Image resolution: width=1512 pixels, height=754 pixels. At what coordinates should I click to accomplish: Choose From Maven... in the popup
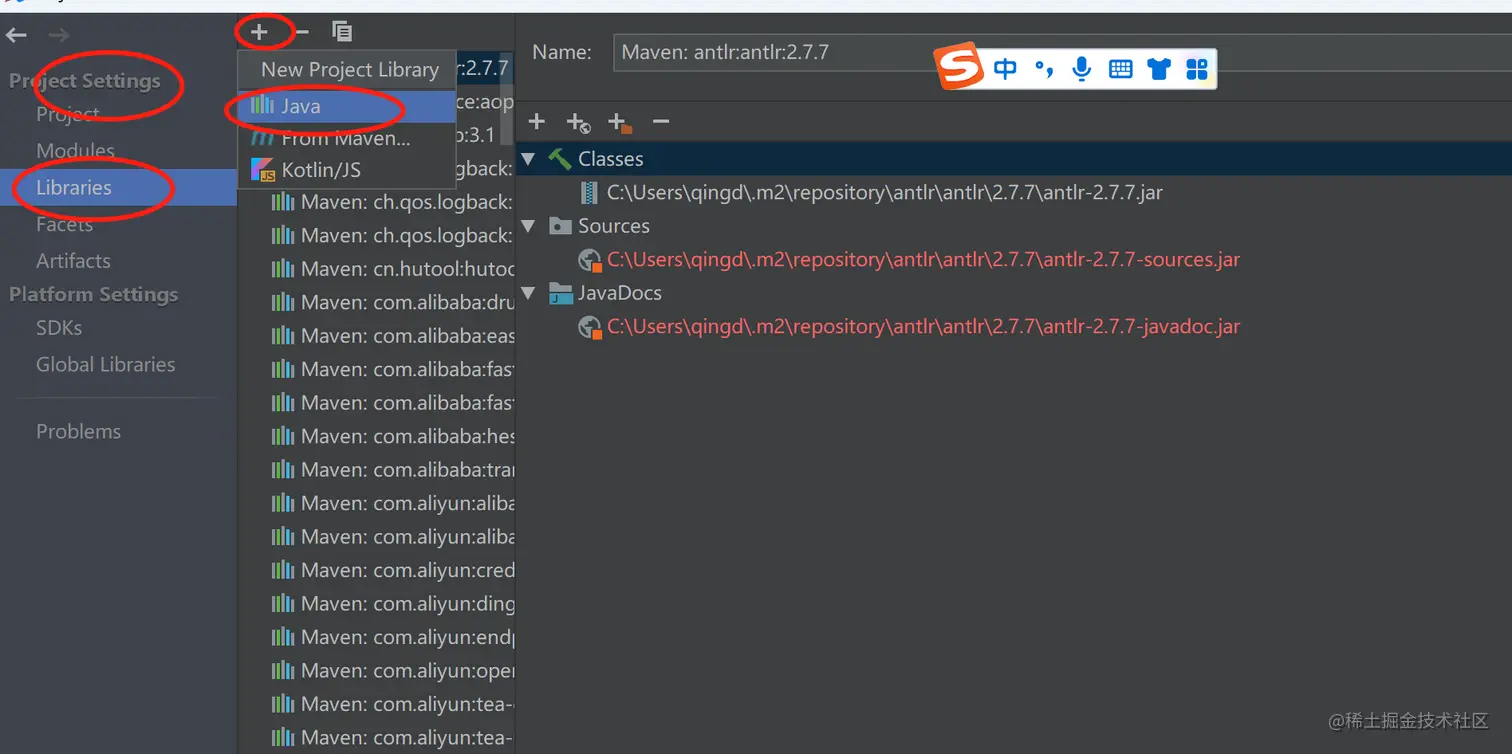coord(347,138)
